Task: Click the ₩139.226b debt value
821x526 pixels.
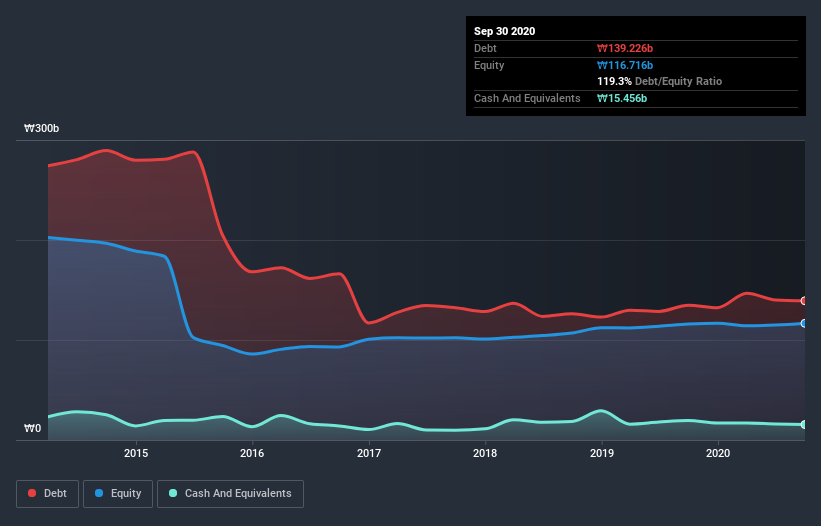Action: pyautogui.click(x=625, y=49)
